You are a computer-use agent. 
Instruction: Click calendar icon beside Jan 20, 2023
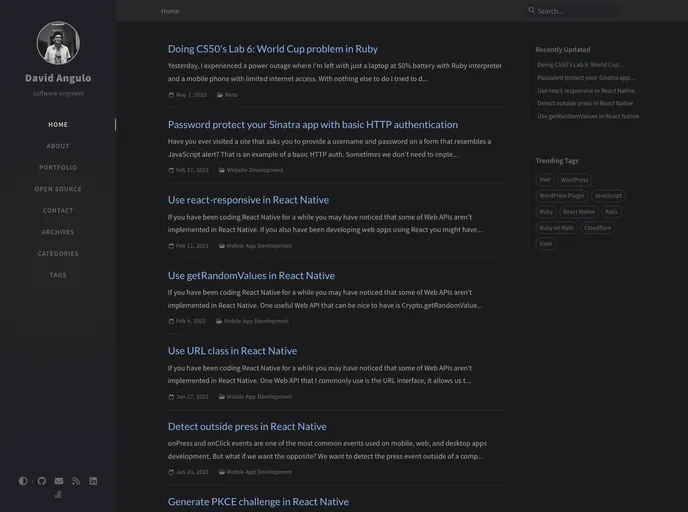(x=171, y=472)
